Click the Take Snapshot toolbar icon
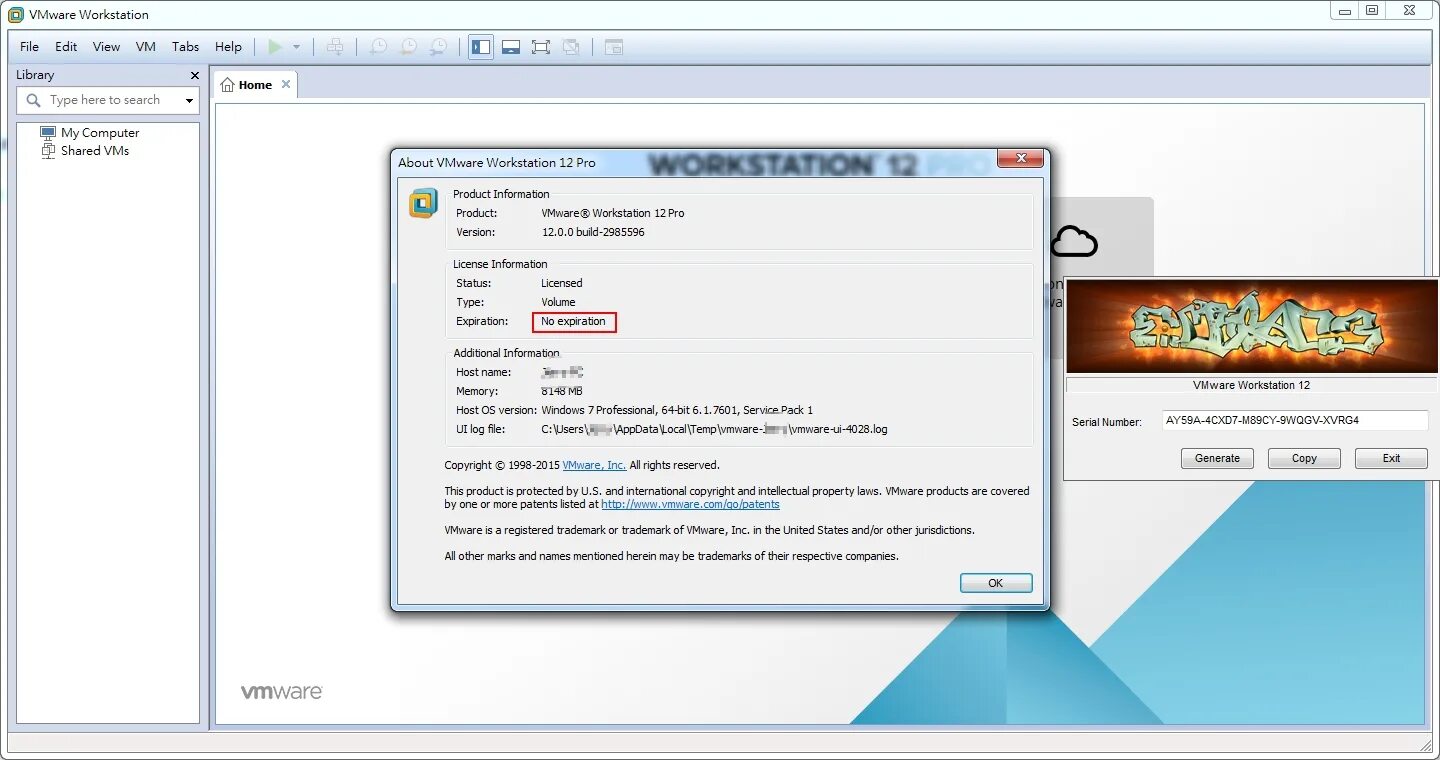Viewport: 1440px width, 760px height. click(379, 47)
